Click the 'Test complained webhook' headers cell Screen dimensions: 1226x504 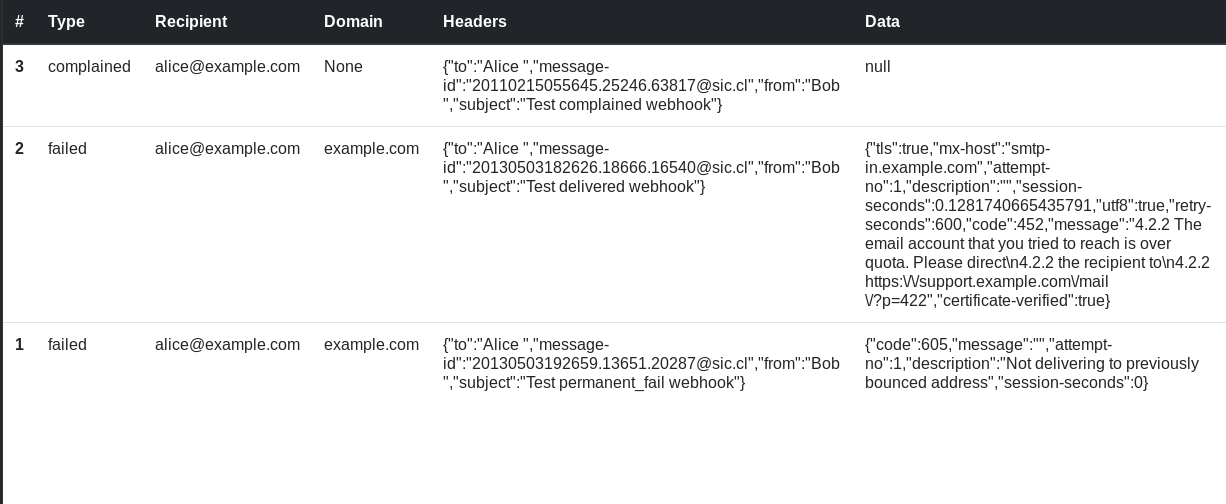pyautogui.click(x=641, y=86)
